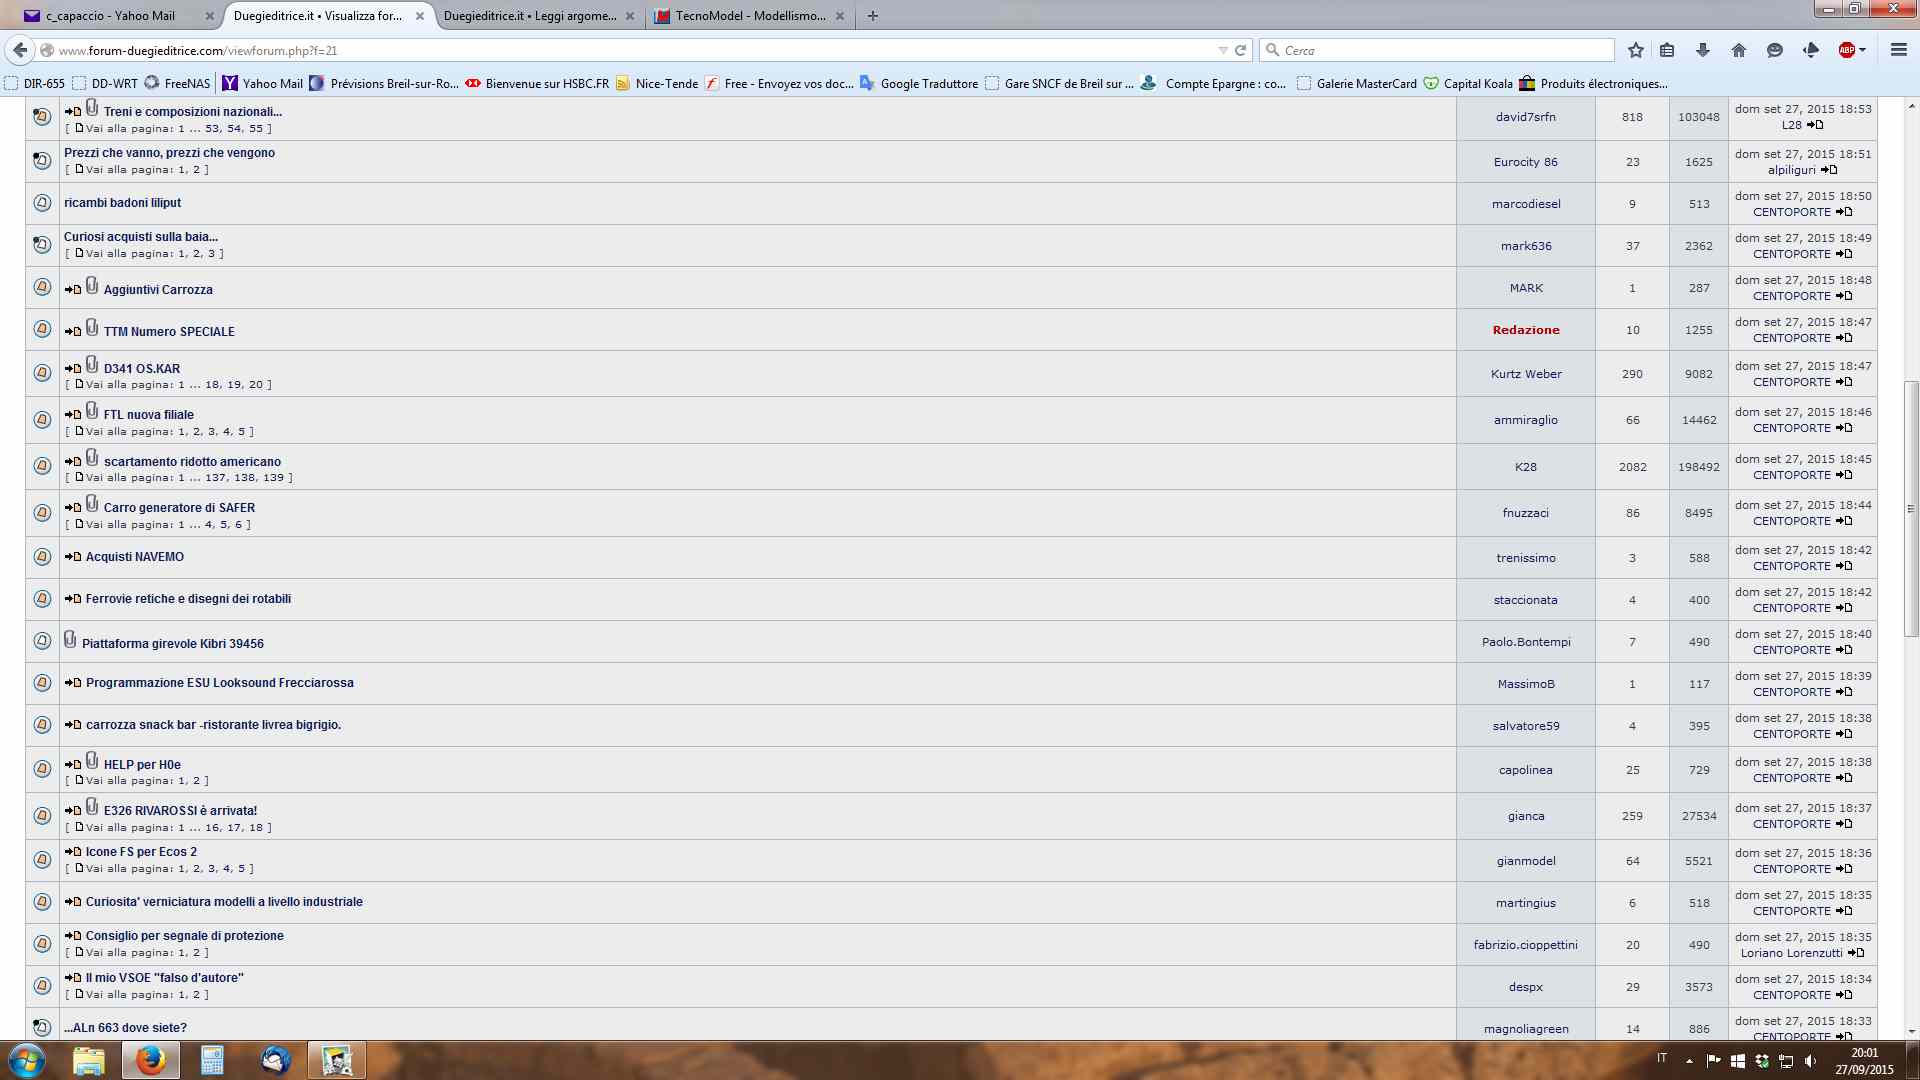Go to page 139 of scartamento topic
This screenshot has height=1080, width=1920.
click(x=273, y=478)
